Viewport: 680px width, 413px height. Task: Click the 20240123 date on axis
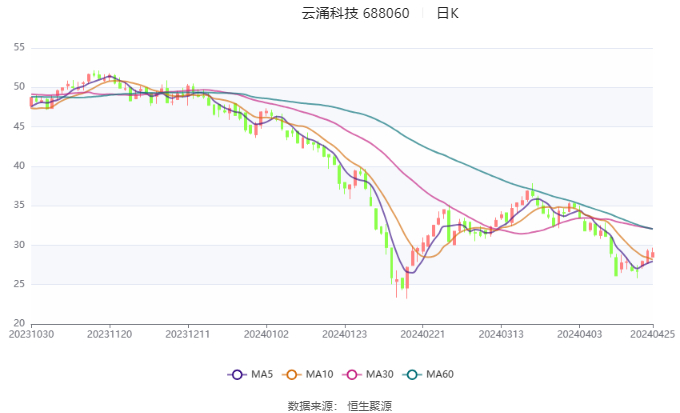point(343,336)
